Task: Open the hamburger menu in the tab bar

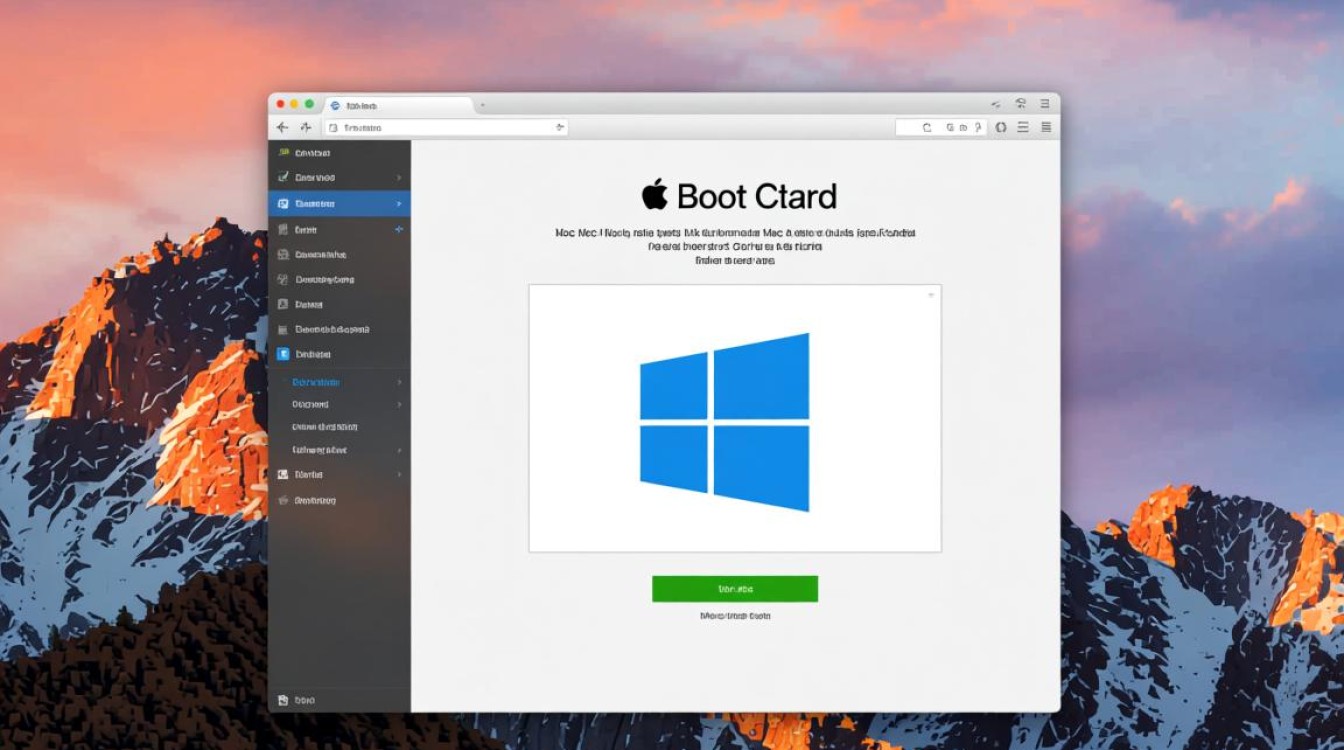Action: [x=1045, y=103]
